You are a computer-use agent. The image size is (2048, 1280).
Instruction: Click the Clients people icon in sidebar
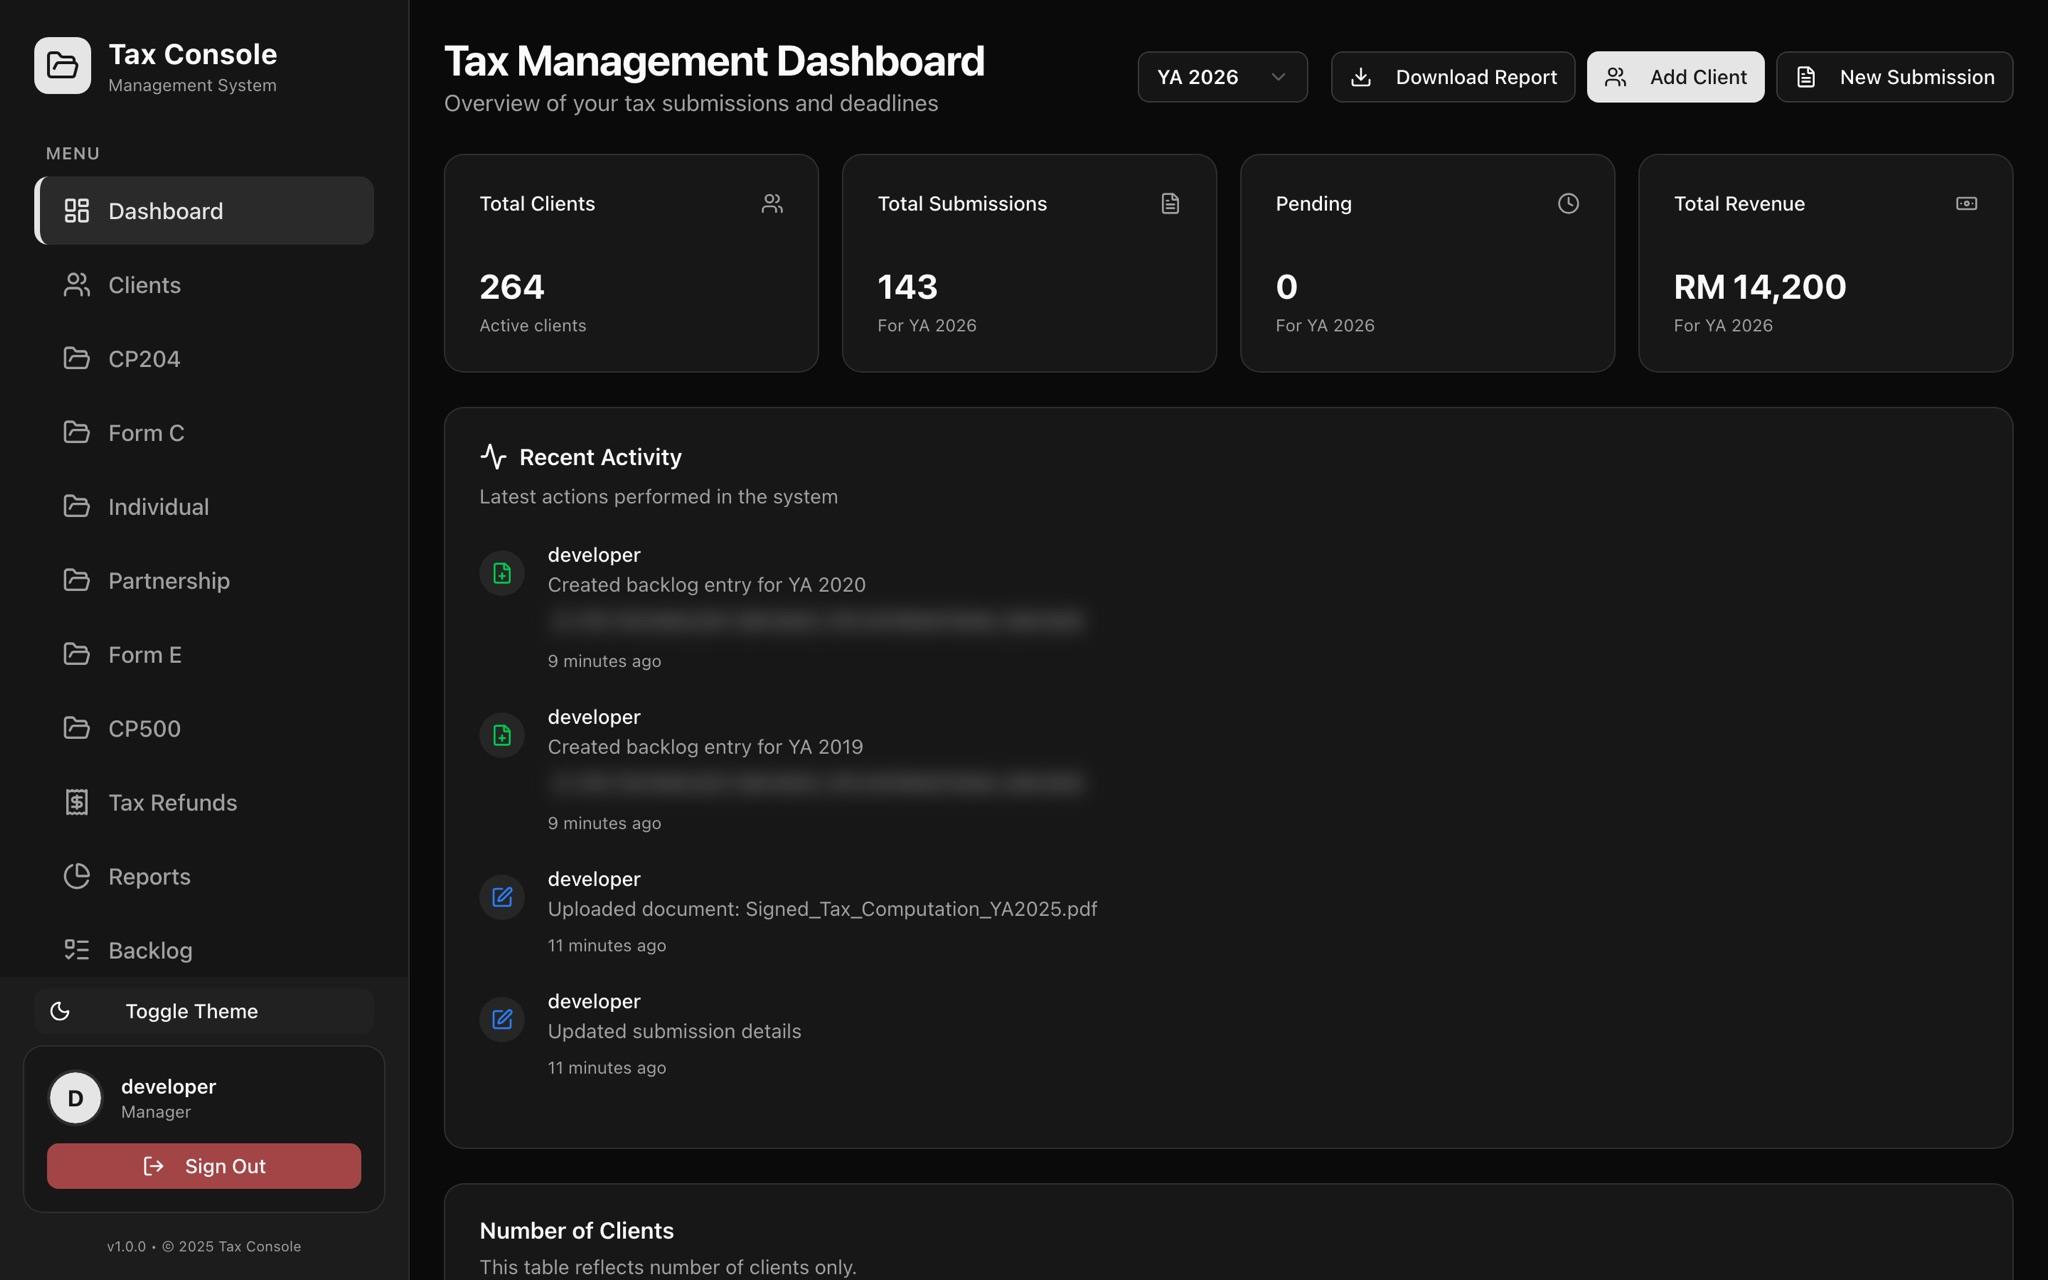[x=77, y=285]
